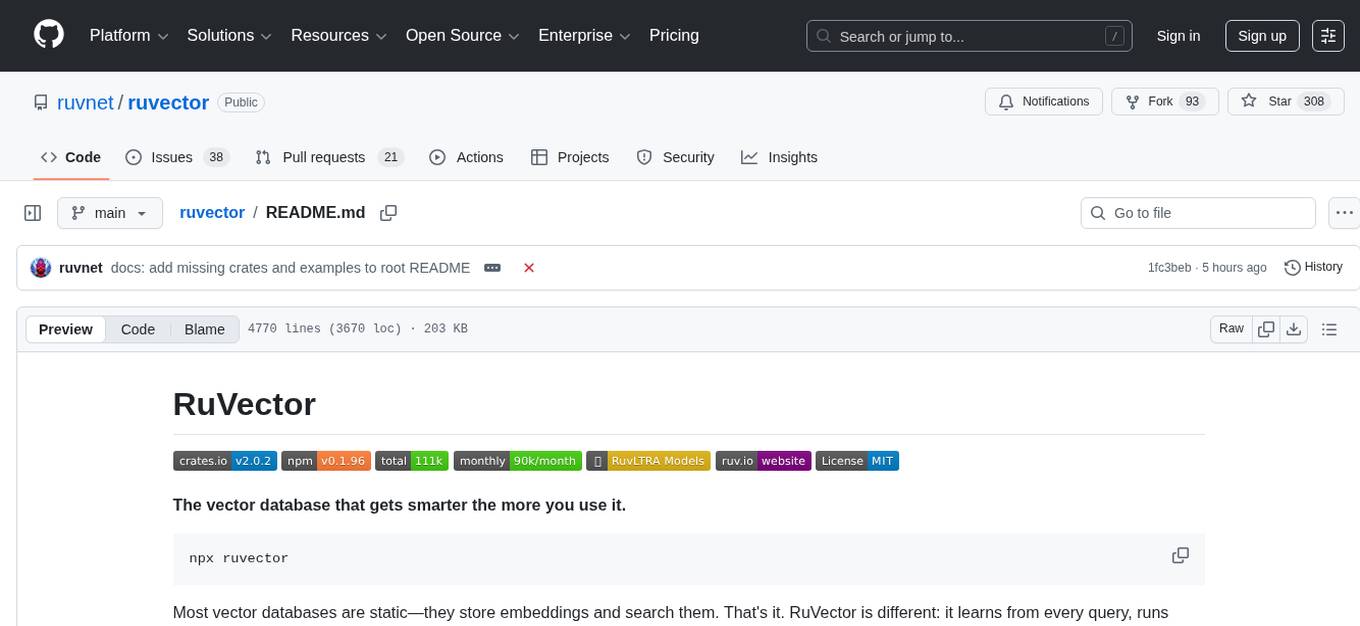Copy the README.md file path
The image size is (1360, 626).
388,212
